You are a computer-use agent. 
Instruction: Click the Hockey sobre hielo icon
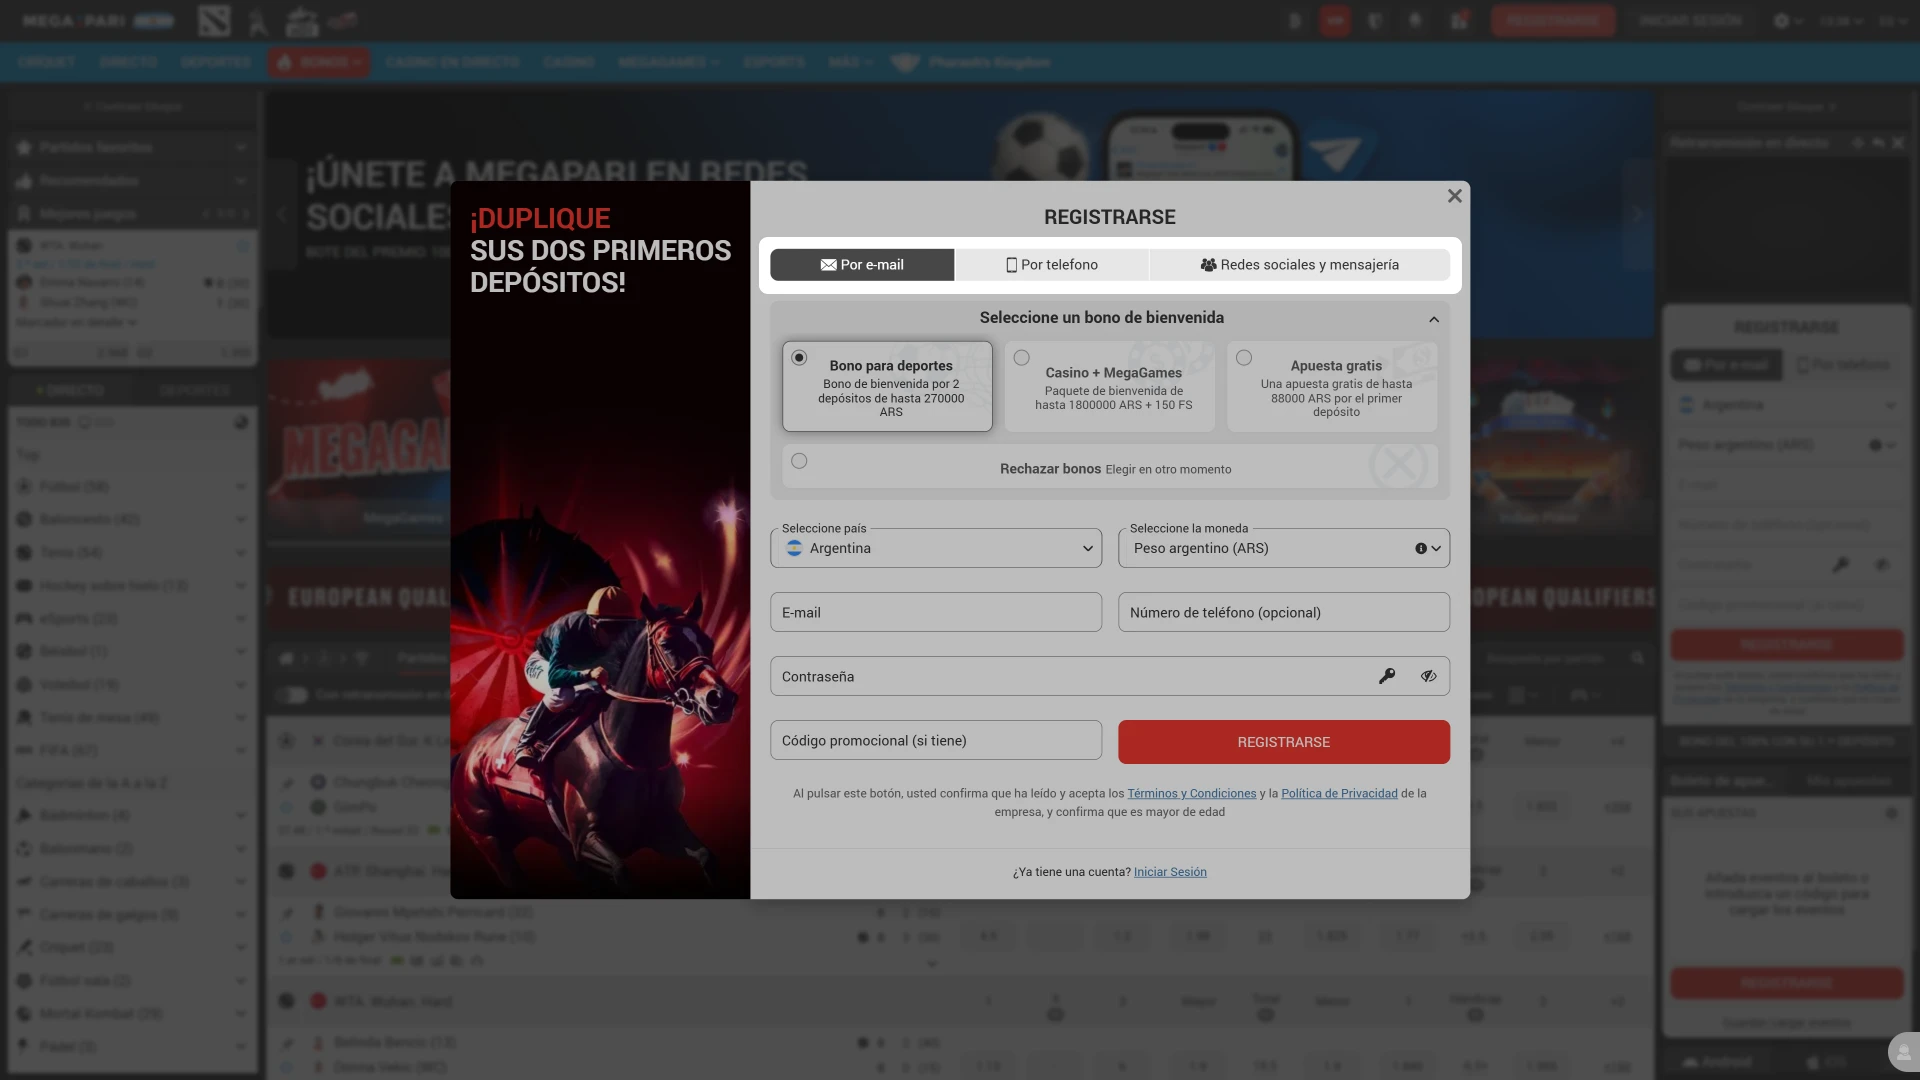[x=24, y=585]
